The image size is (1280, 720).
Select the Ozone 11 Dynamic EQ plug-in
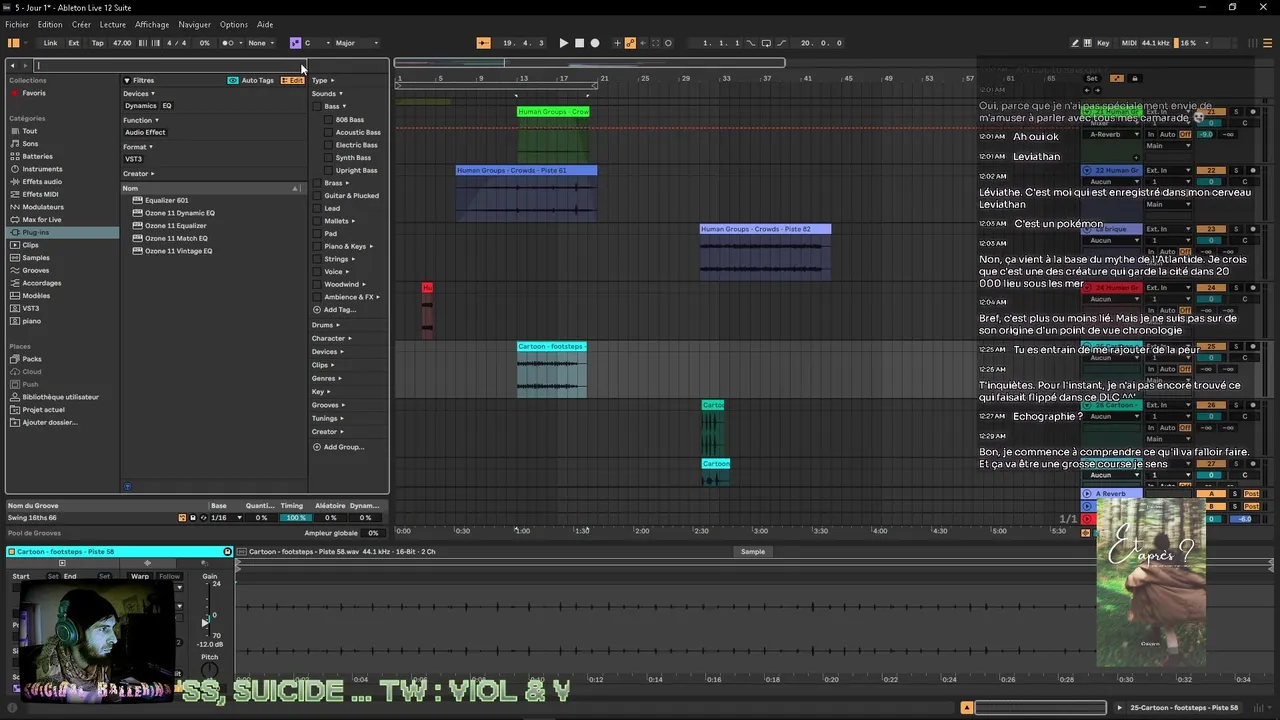180,213
